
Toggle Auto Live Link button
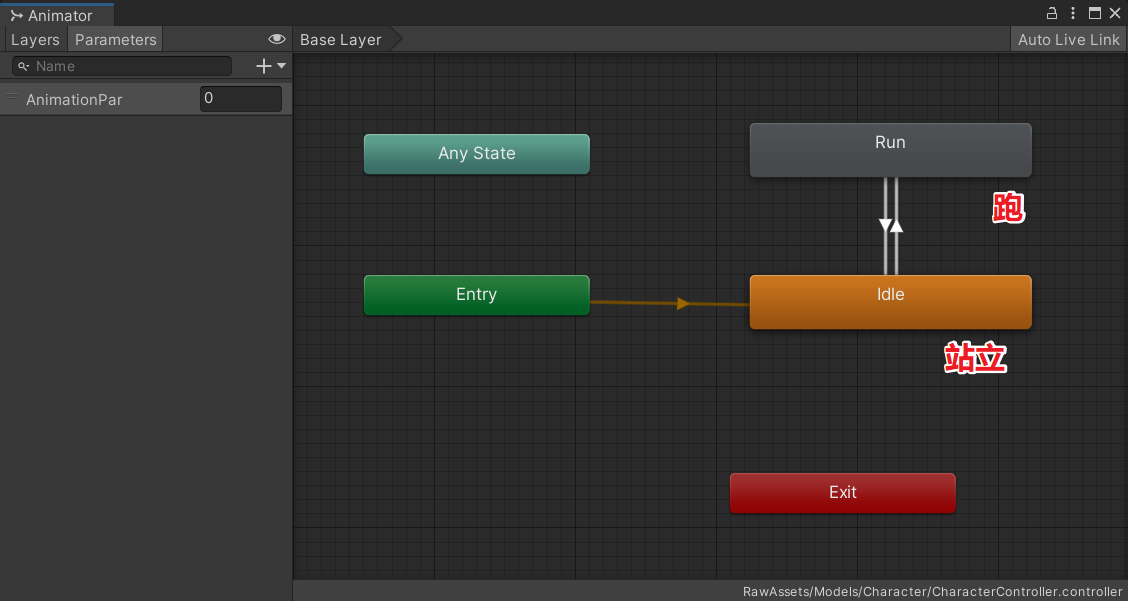(x=1068, y=40)
